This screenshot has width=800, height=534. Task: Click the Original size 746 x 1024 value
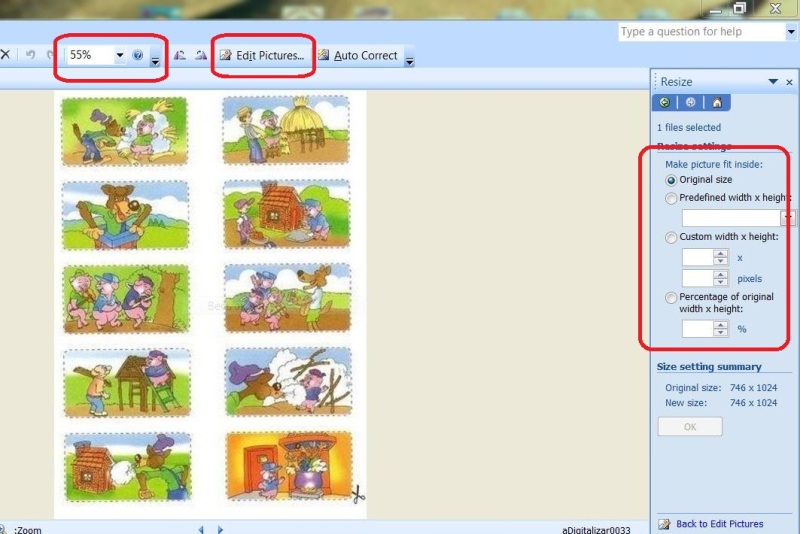coord(753,388)
